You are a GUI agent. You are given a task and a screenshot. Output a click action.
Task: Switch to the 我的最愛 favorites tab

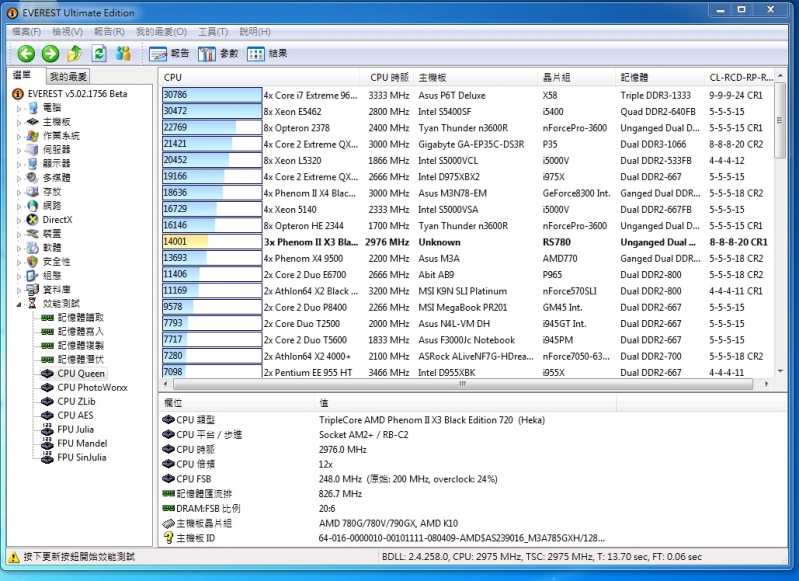click(68, 76)
